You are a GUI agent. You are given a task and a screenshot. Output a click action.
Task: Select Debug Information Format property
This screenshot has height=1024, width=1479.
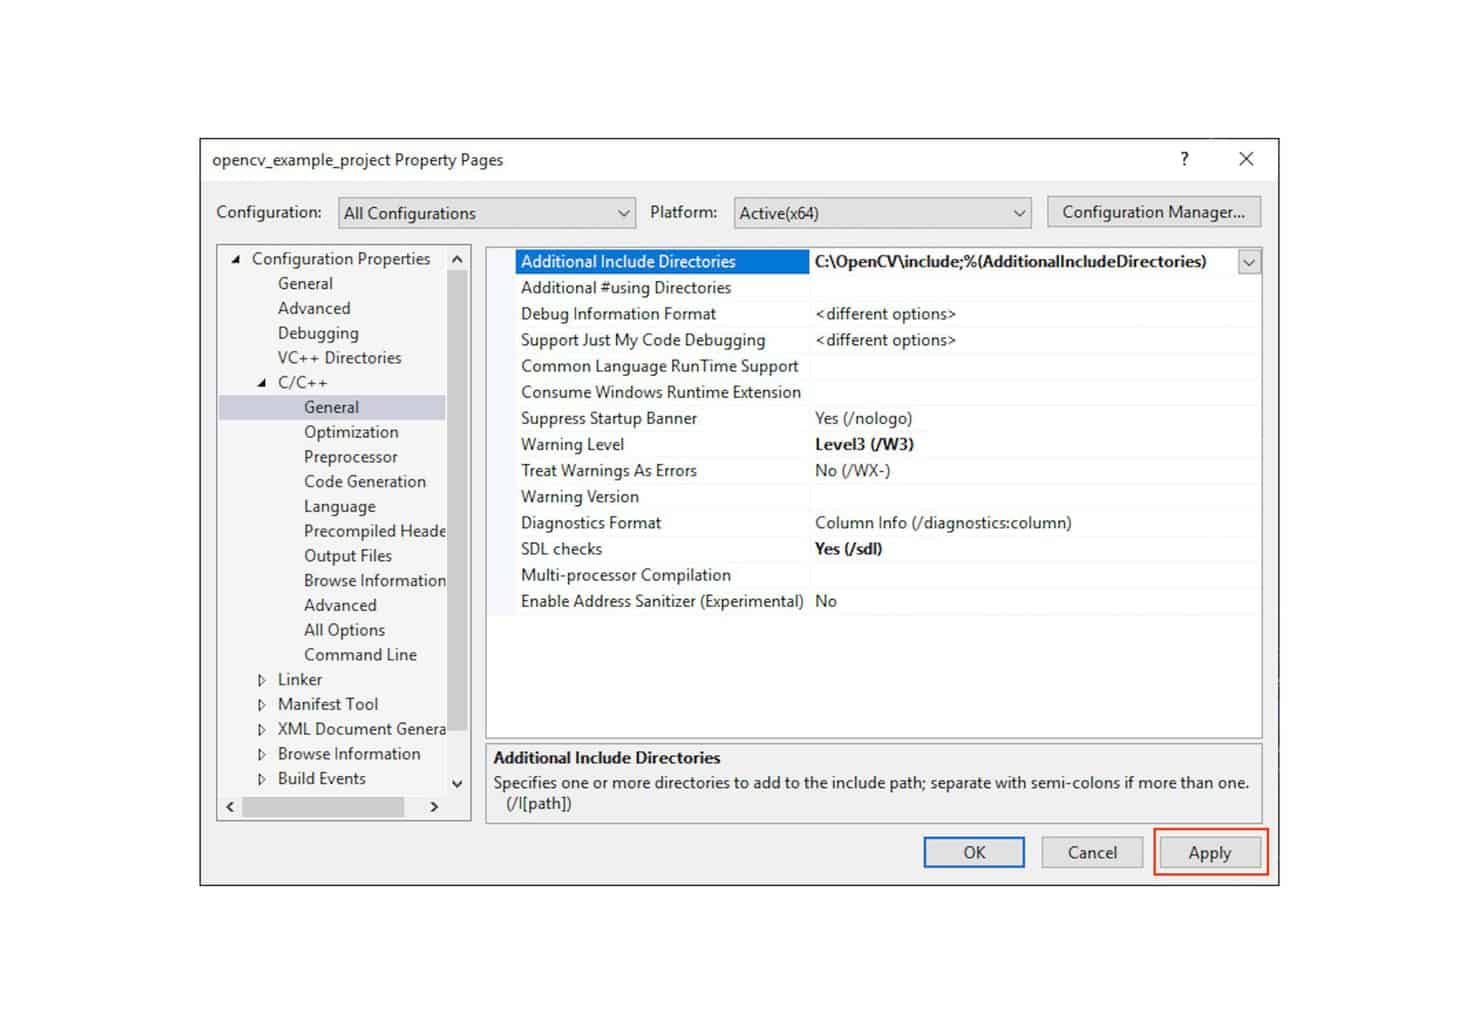pos(662,314)
